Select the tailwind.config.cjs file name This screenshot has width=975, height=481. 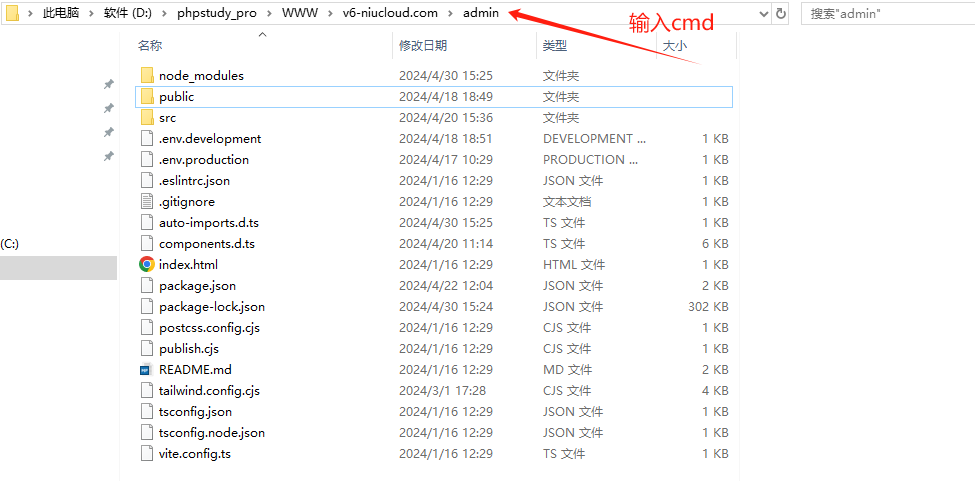click(x=209, y=391)
